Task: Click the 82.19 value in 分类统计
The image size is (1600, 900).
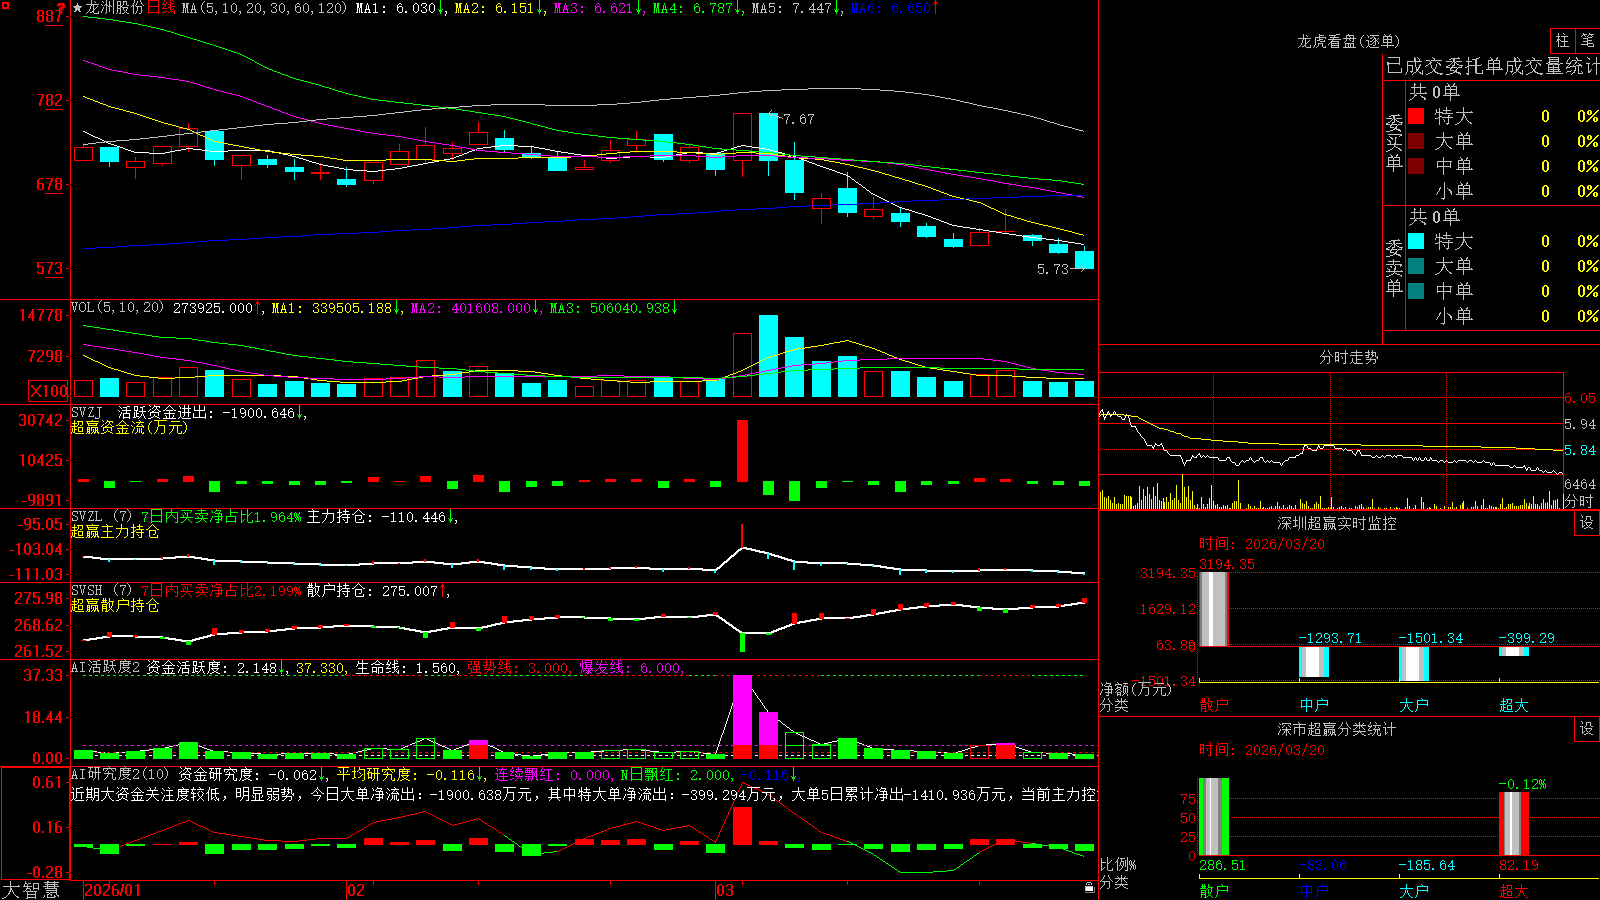Action: (1519, 865)
